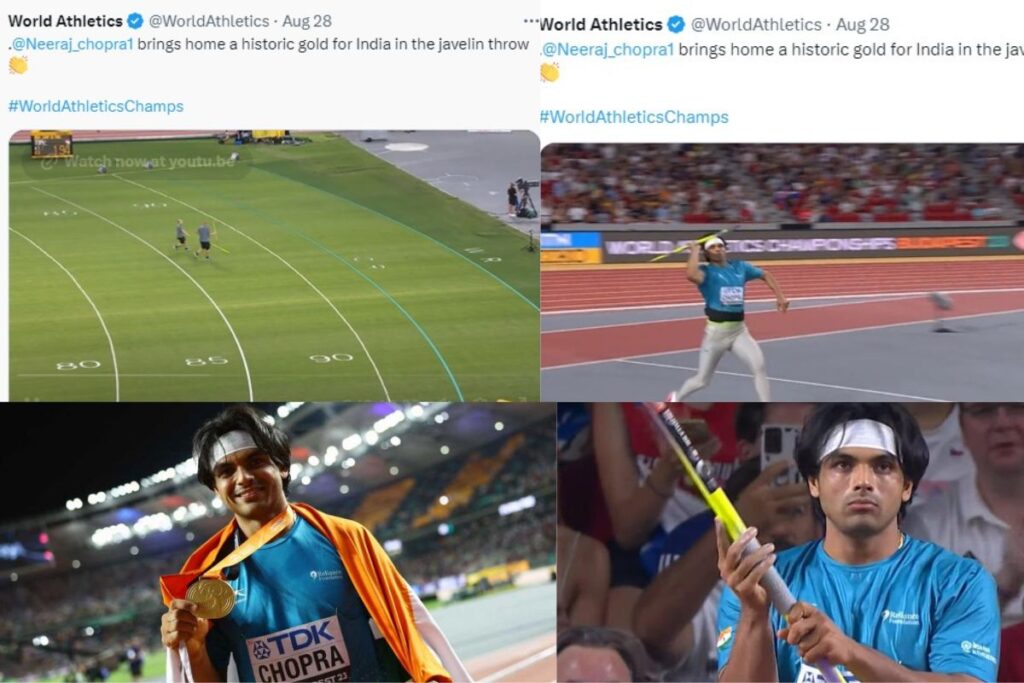
Task: Open the three-dot more options menu
Action: pos(531,22)
